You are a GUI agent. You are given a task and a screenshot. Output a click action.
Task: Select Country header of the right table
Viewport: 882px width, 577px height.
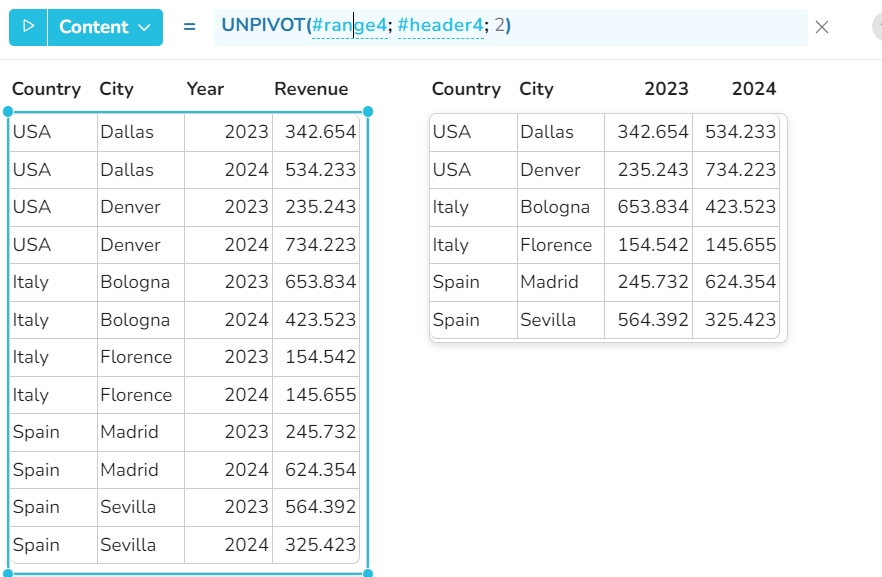466,89
